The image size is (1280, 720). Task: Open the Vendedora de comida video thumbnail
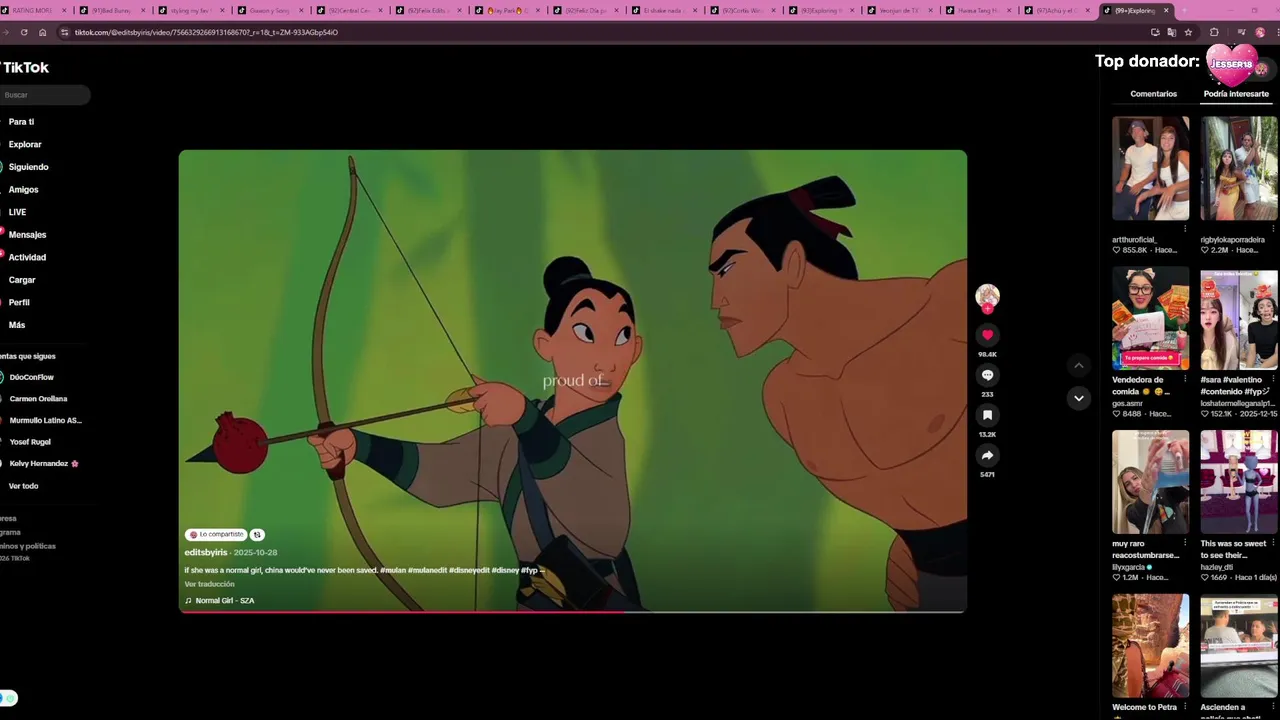click(1150, 319)
